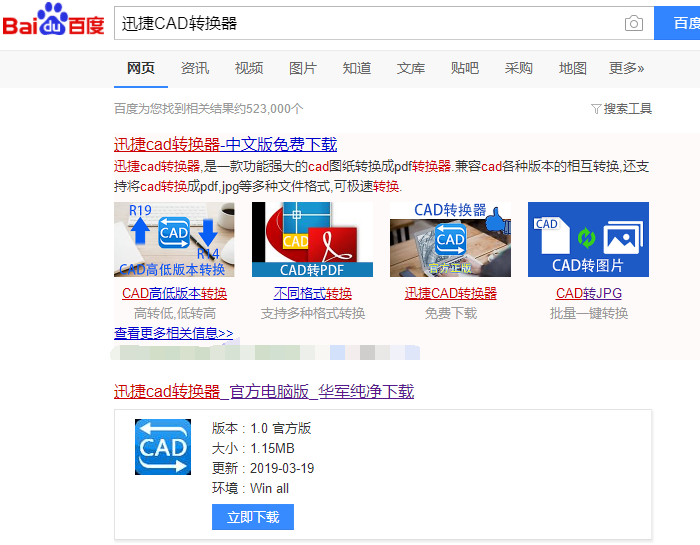Open 搜索工具 options
The image size is (700, 545).
click(628, 108)
